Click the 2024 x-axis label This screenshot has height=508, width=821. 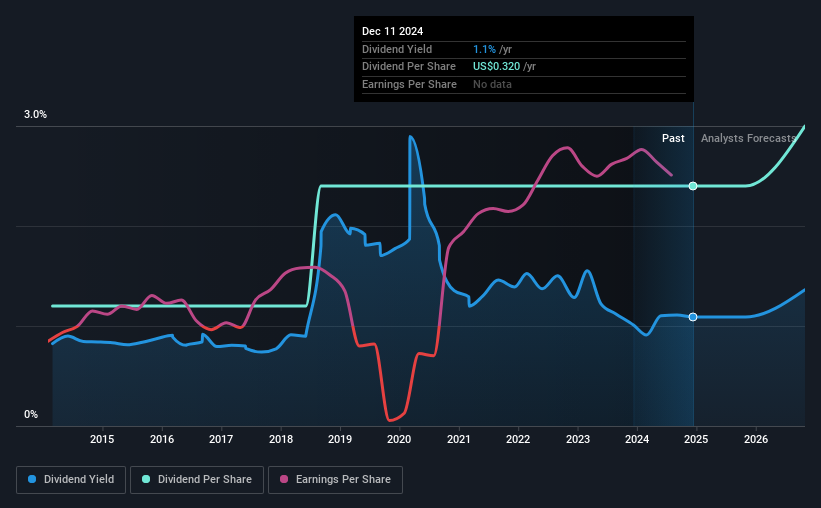(637, 439)
